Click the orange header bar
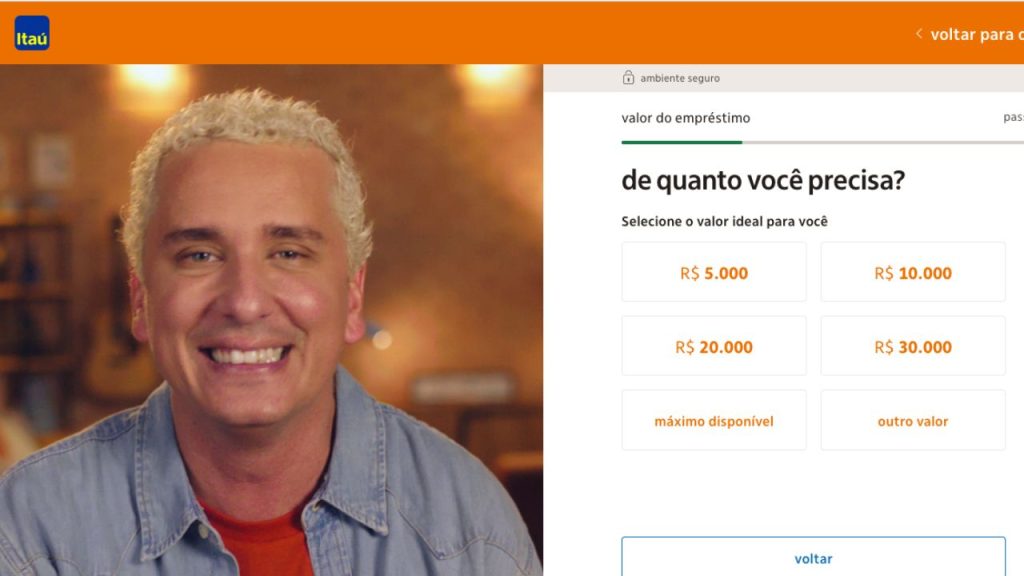Image resolution: width=1024 pixels, height=576 pixels. [x=512, y=33]
